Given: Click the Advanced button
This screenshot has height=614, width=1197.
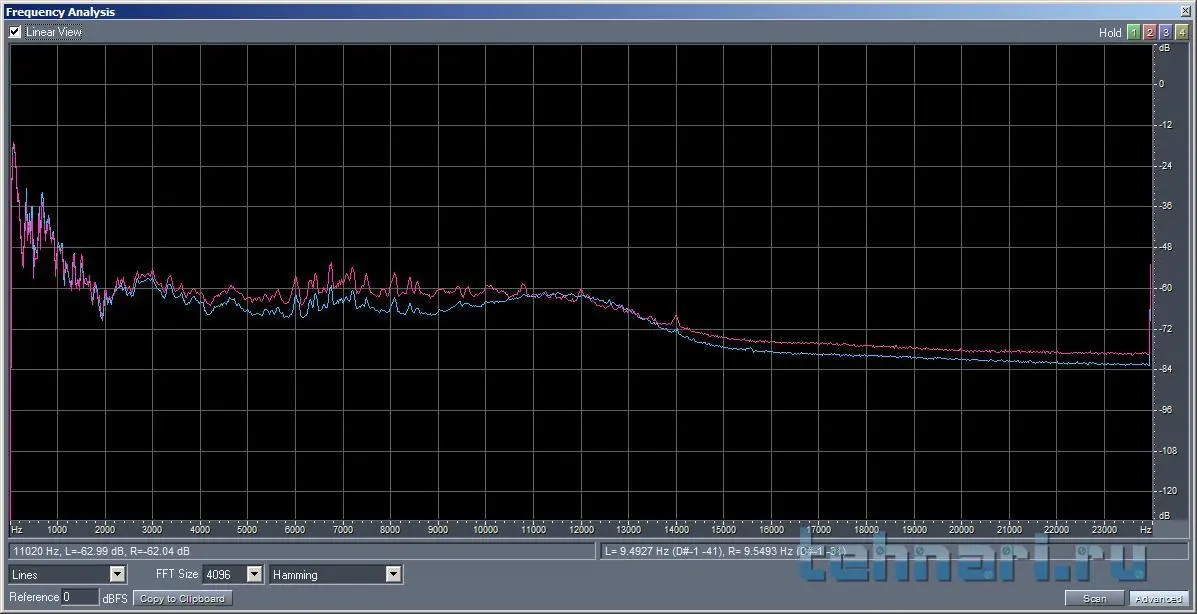Looking at the screenshot, I should pos(1159,598).
